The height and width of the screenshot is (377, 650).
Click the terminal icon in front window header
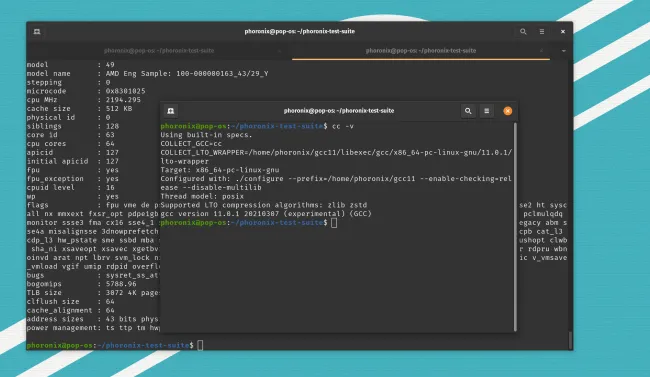click(171, 111)
